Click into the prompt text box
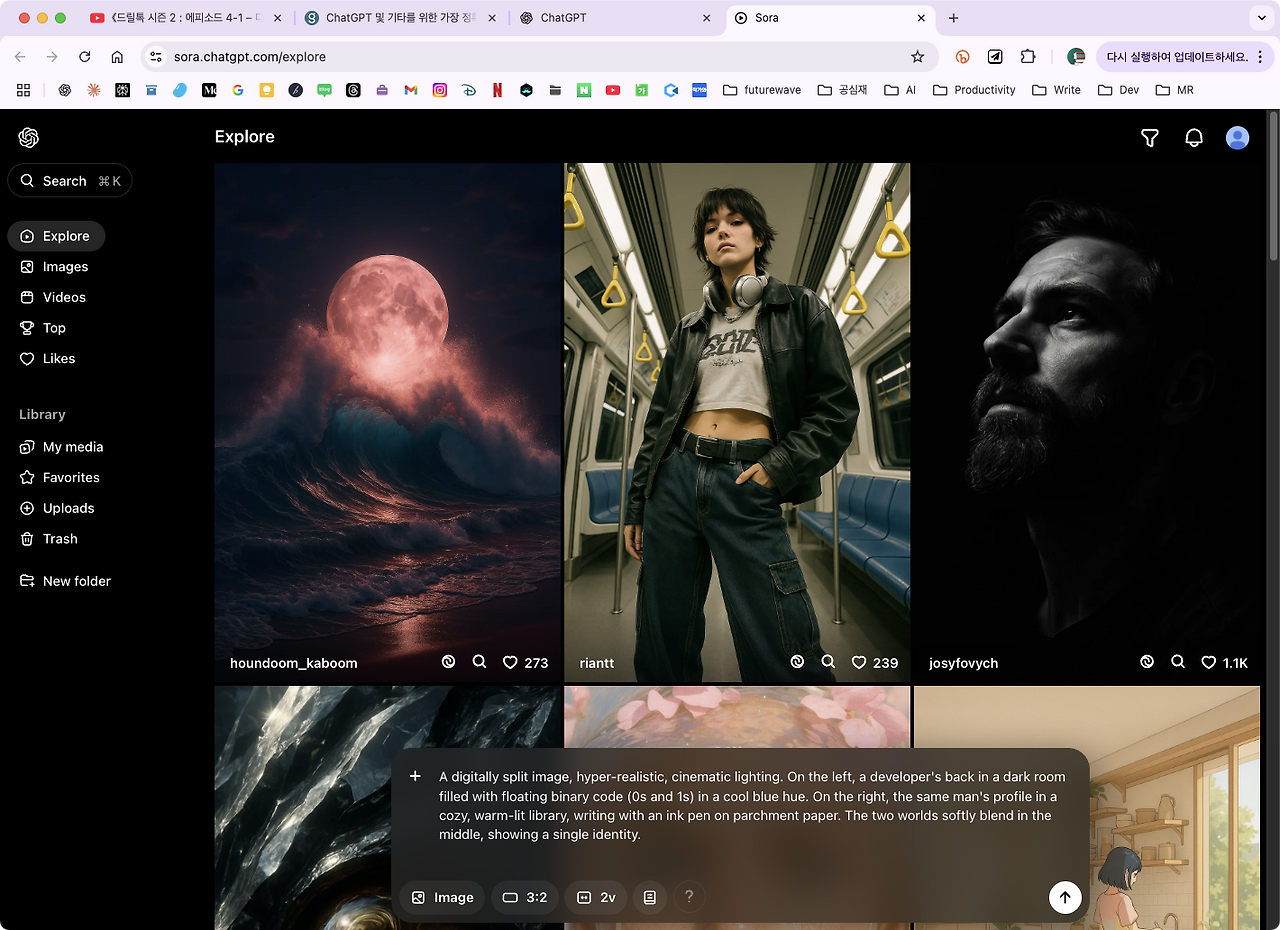 752,805
